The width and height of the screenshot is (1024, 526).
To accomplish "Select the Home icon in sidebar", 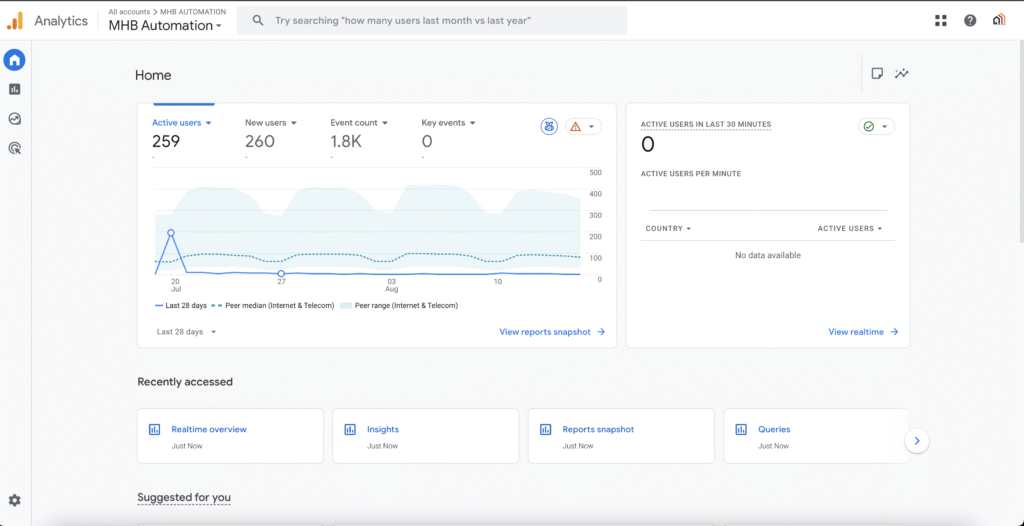I will point(14,60).
